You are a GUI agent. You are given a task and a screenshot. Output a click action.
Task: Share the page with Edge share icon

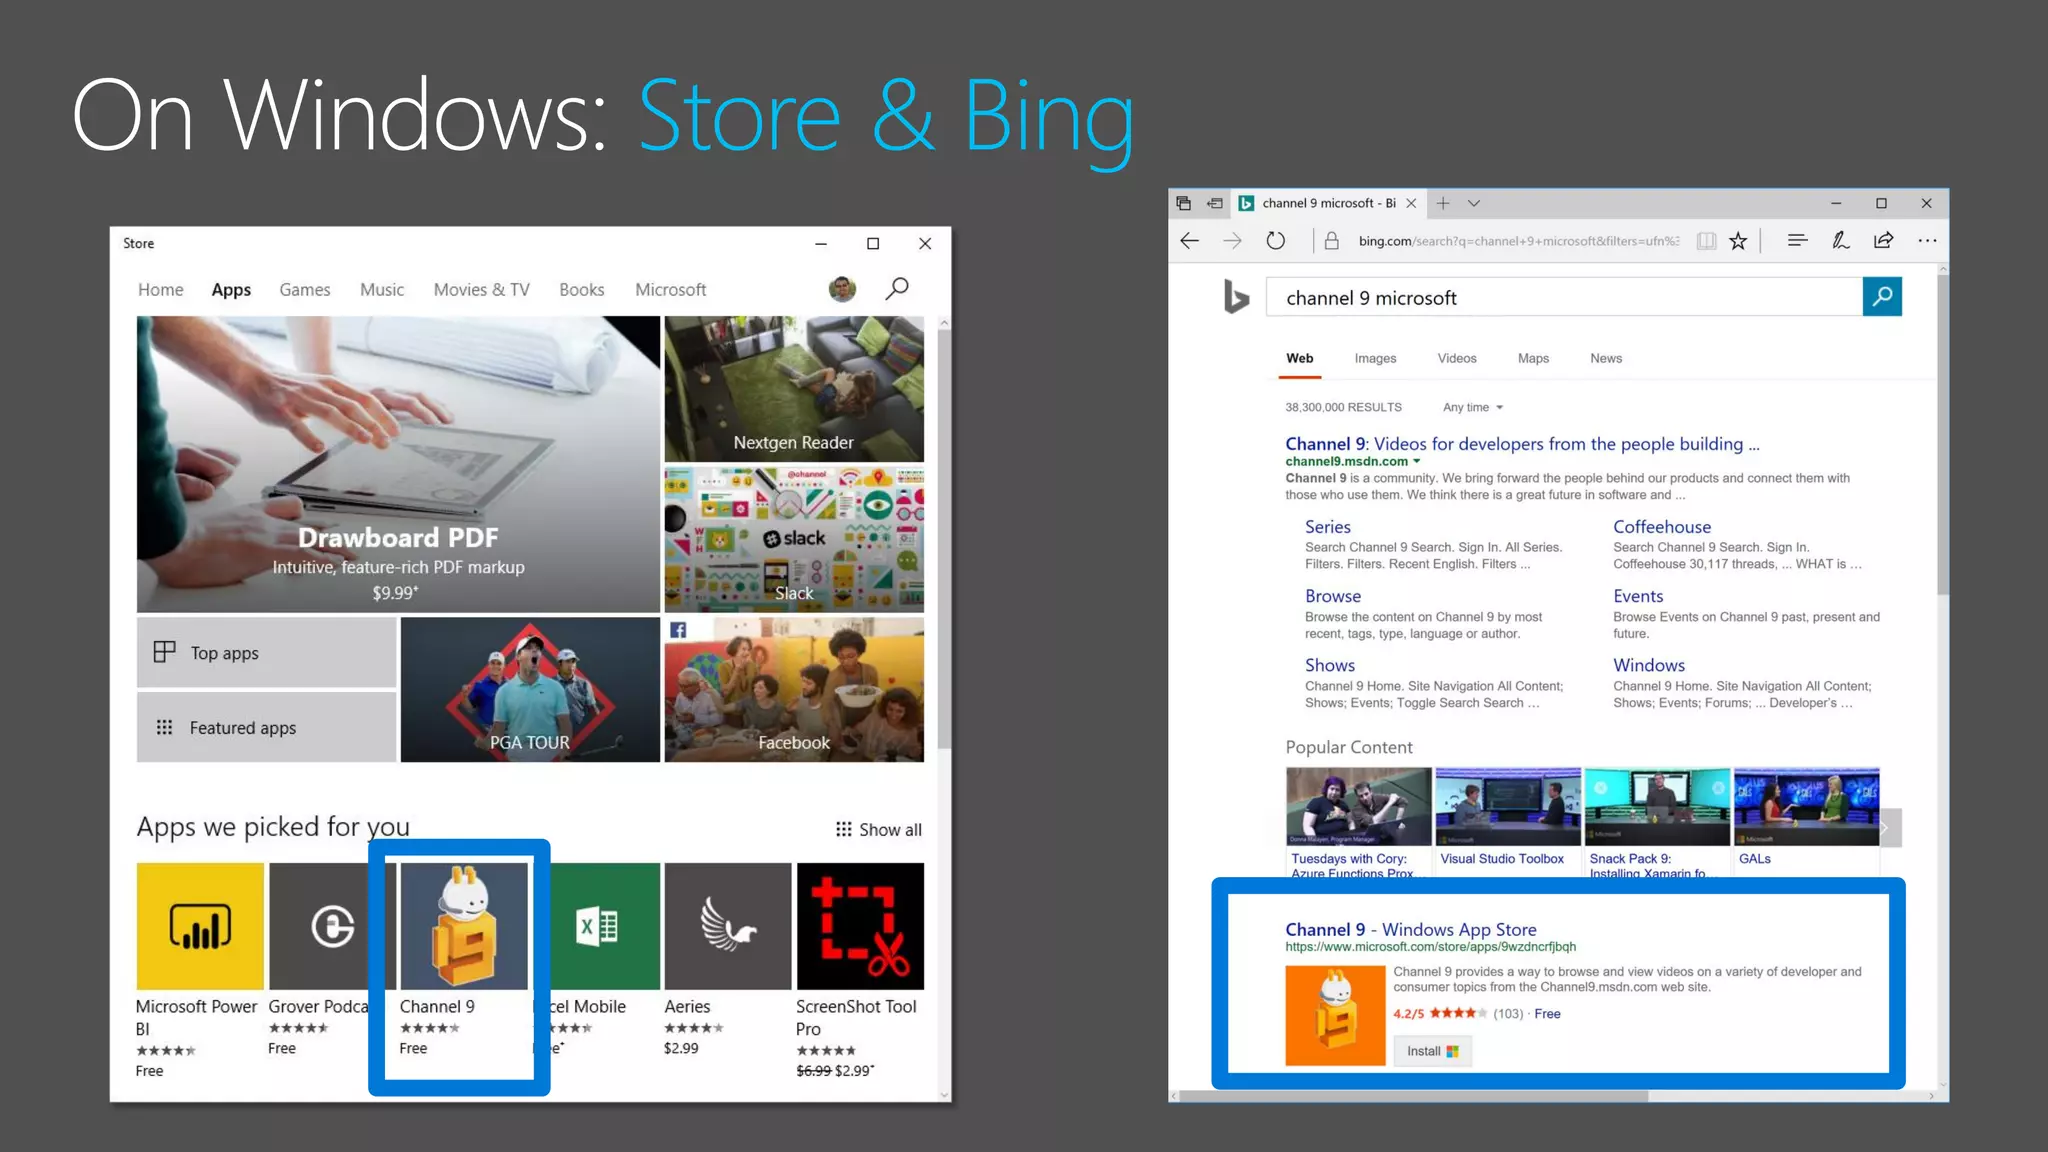click(1883, 240)
